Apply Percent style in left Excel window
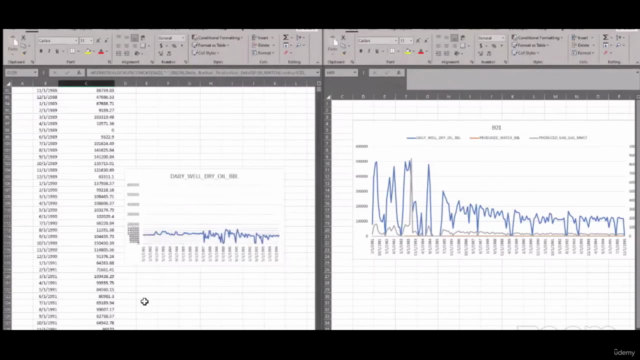 (x=174, y=46)
